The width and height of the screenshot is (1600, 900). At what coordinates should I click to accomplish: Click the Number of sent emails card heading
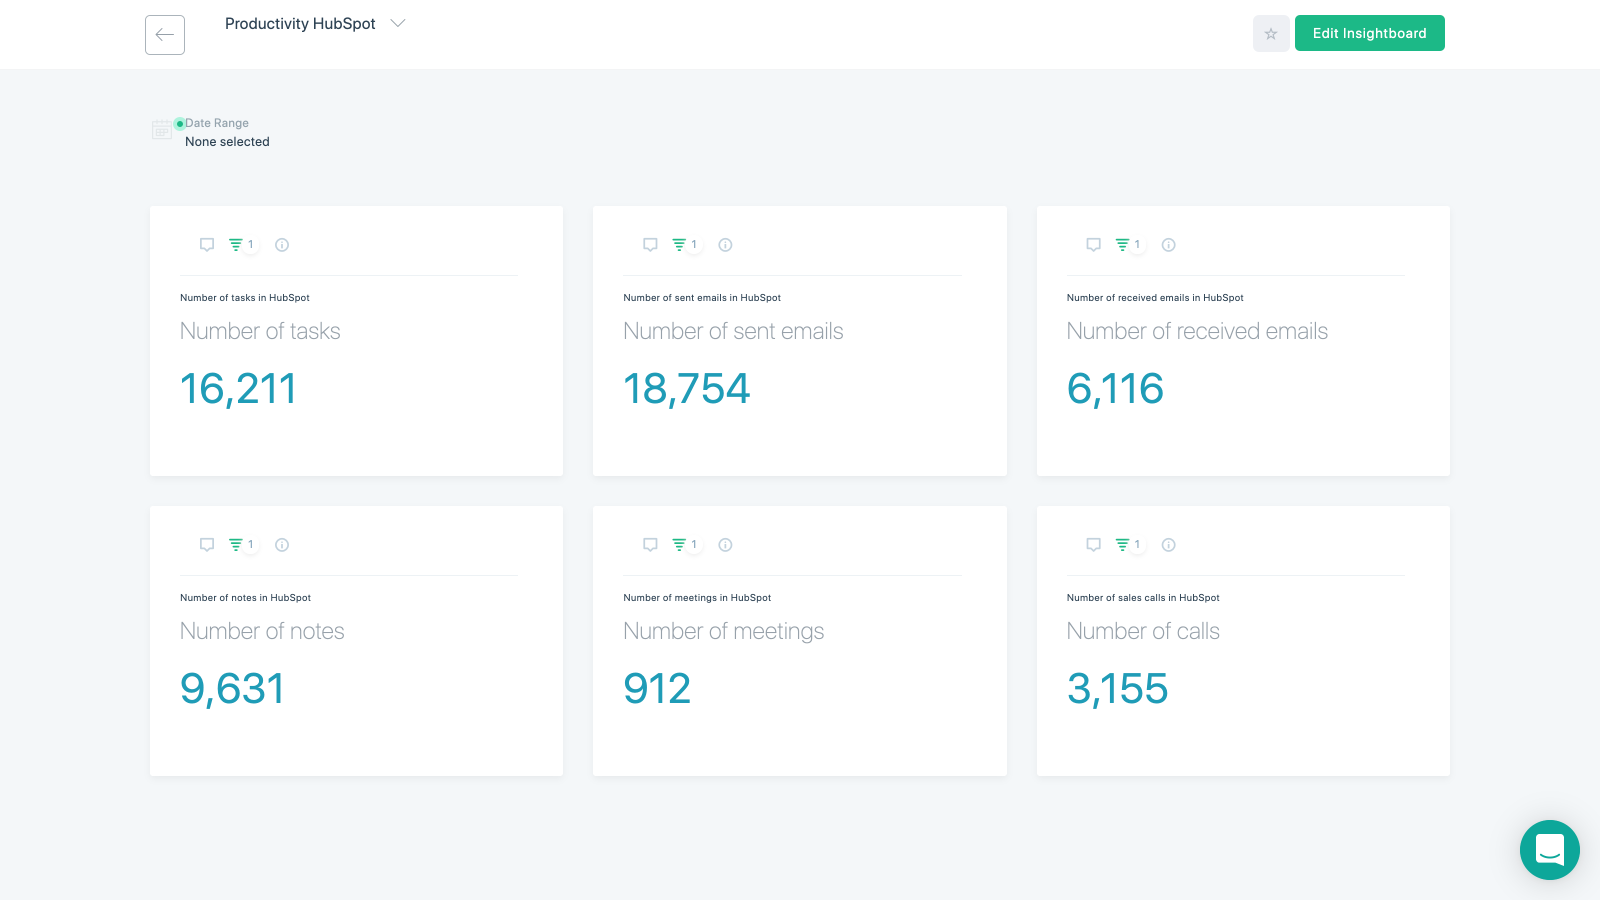pyautogui.click(x=733, y=331)
